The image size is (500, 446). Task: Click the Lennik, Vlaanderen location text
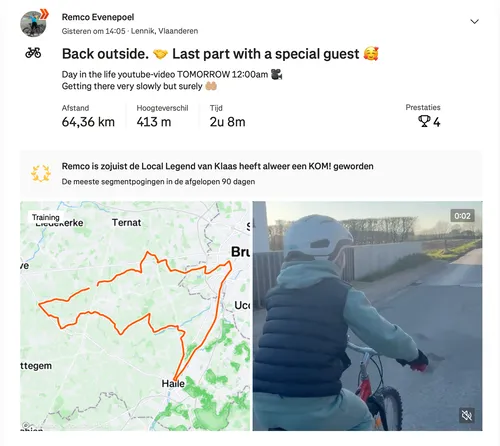(x=164, y=31)
